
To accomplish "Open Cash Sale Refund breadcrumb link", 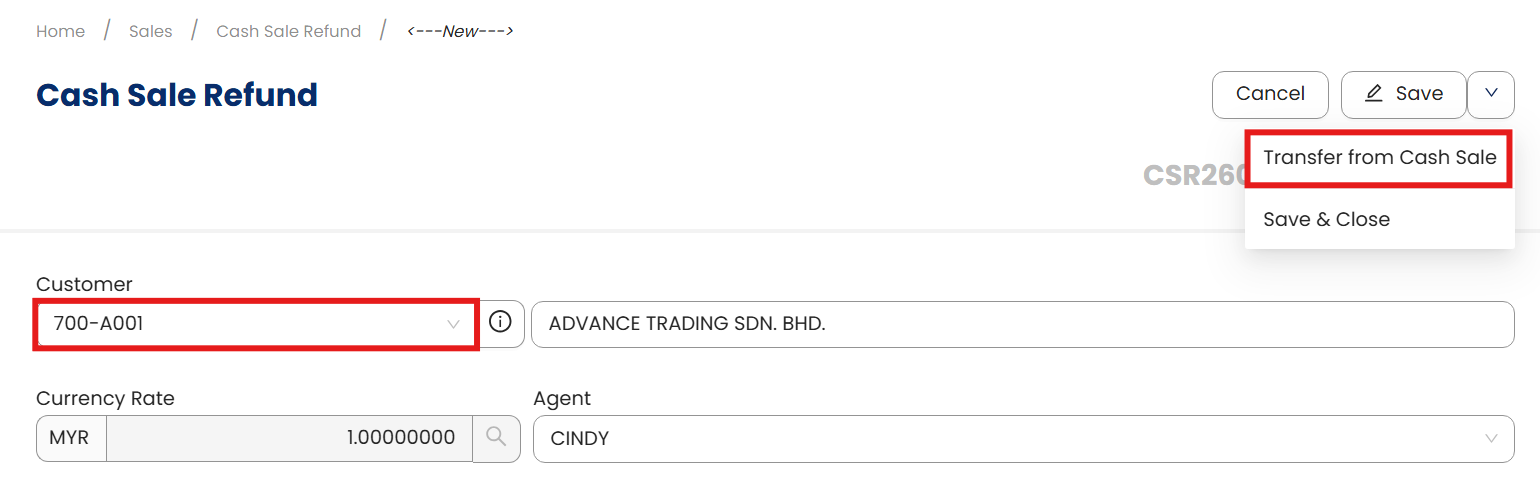I will 288,31.
